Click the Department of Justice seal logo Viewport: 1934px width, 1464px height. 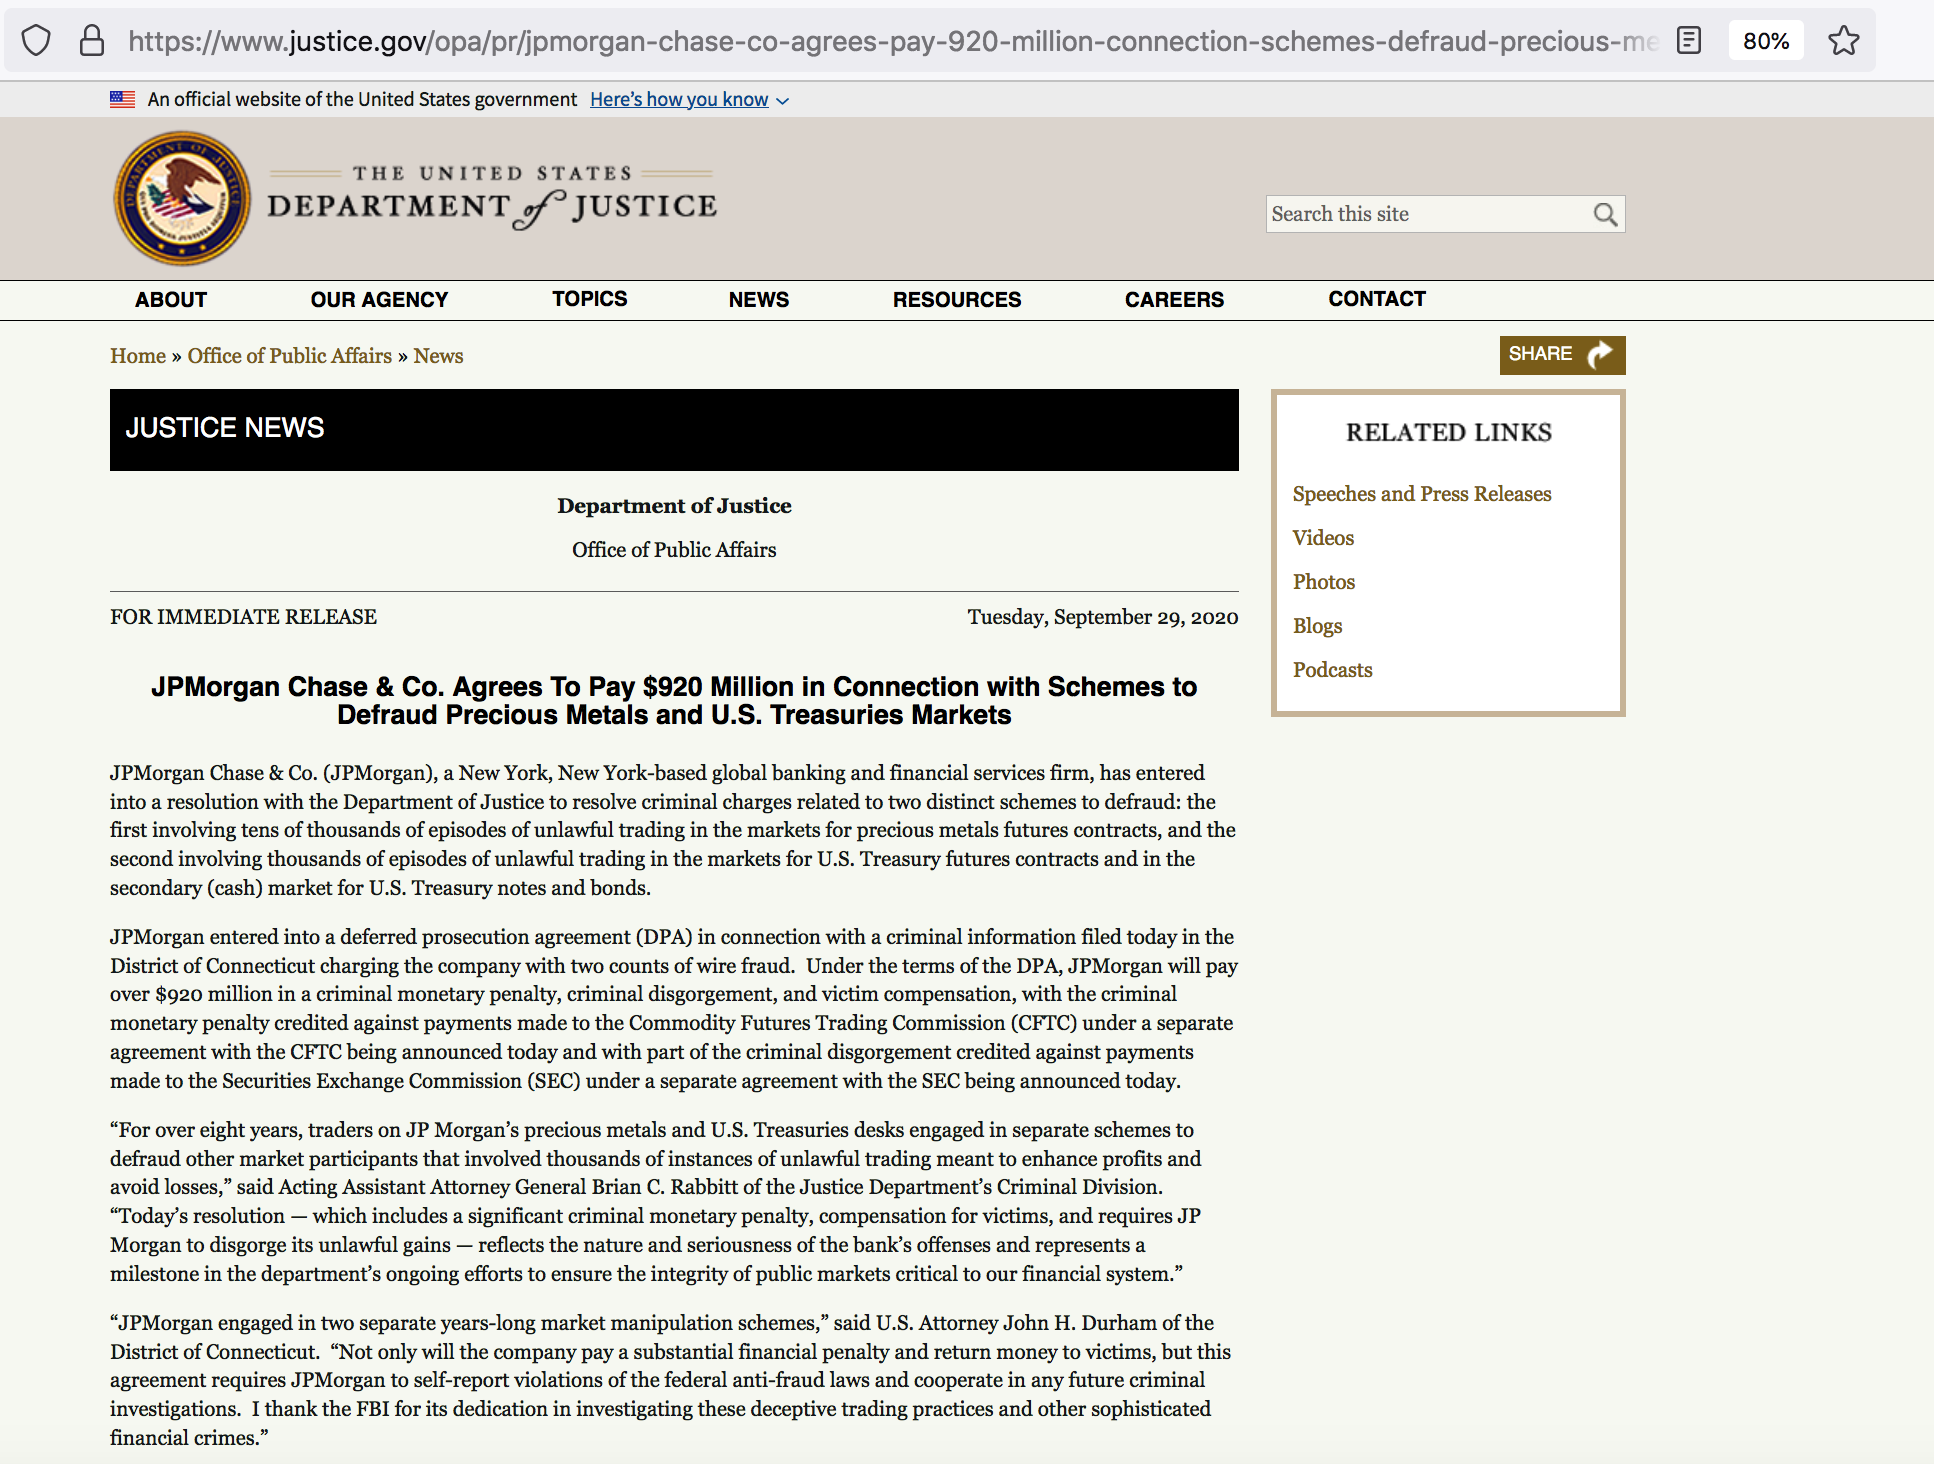(x=182, y=198)
